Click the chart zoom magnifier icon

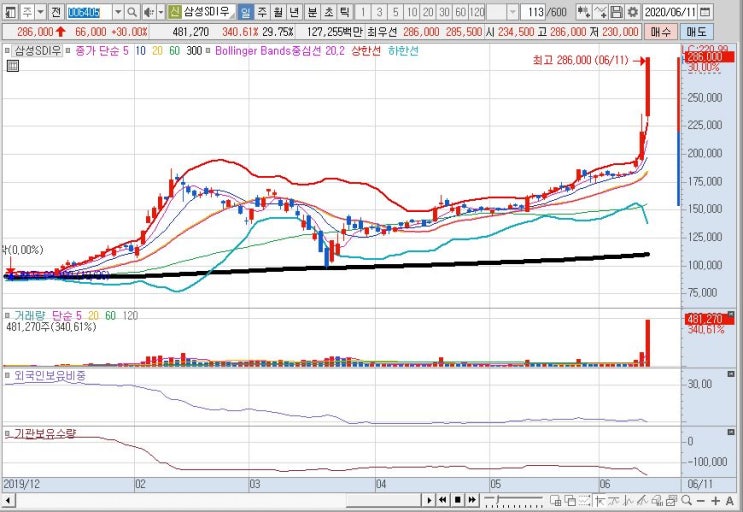(x=686, y=500)
